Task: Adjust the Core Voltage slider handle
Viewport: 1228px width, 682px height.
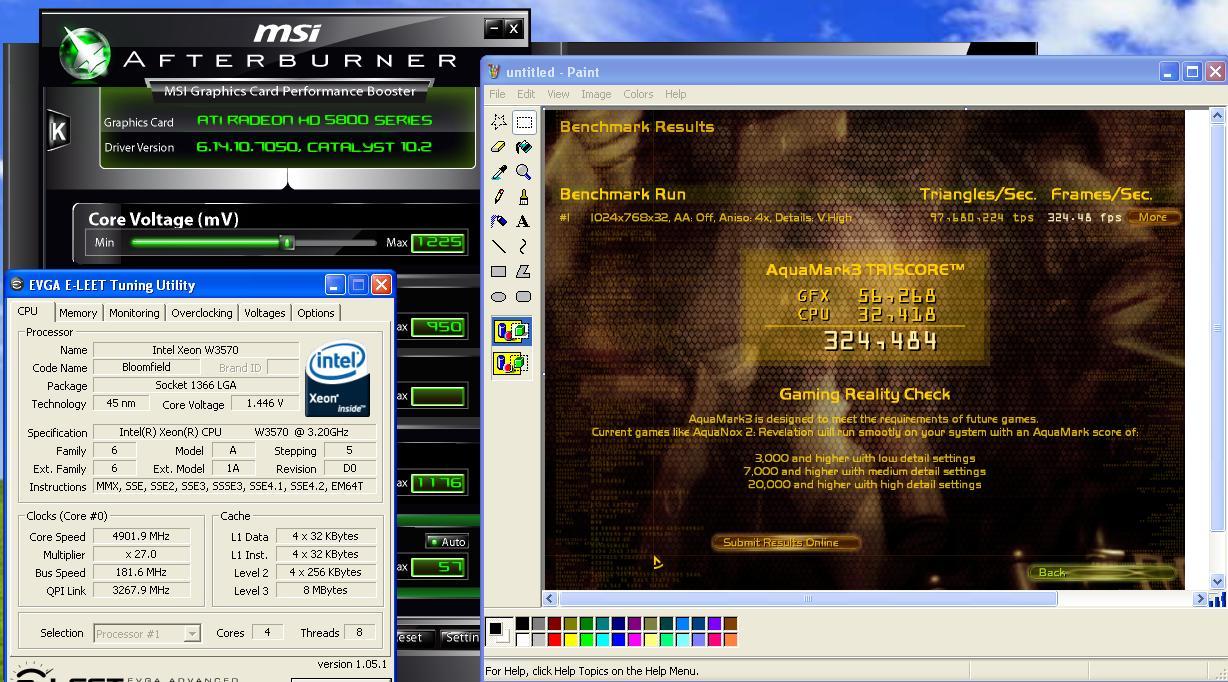Action: point(287,242)
